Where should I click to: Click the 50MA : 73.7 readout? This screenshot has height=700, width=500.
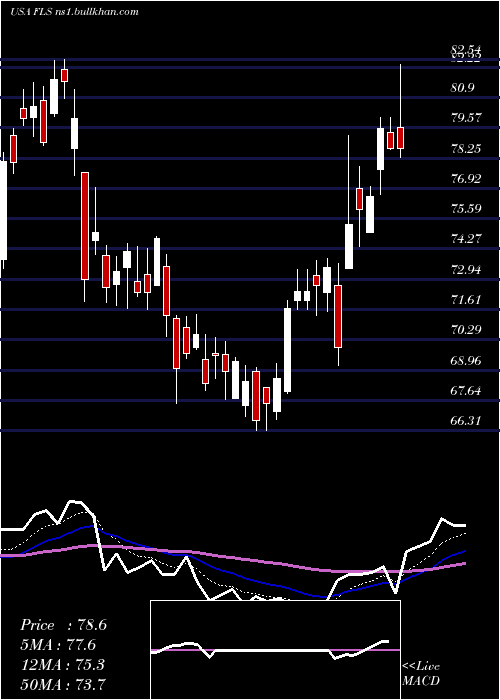[x=63, y=684]
